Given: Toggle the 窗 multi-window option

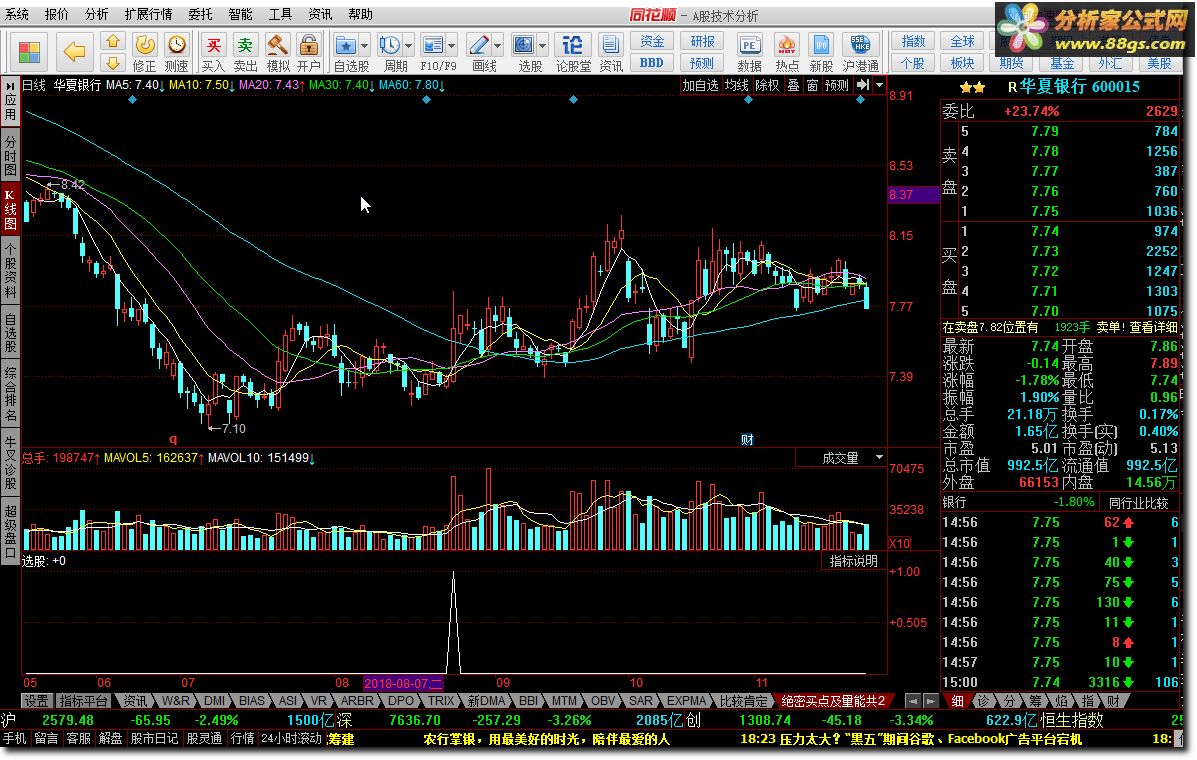Looking at the screenshot, I should [x=812, y=85].
